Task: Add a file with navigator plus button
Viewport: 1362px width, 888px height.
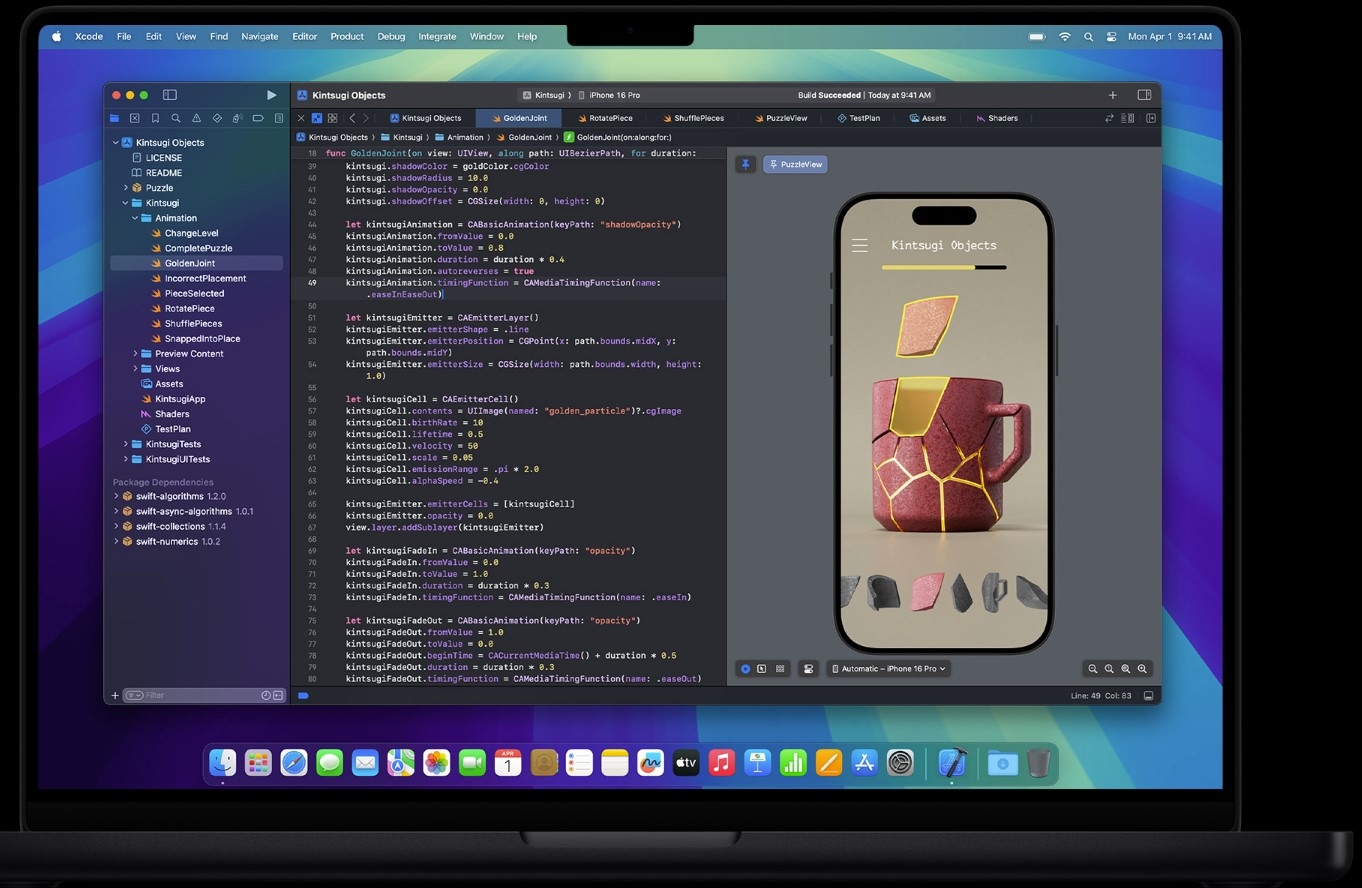Action: point(115,695)
